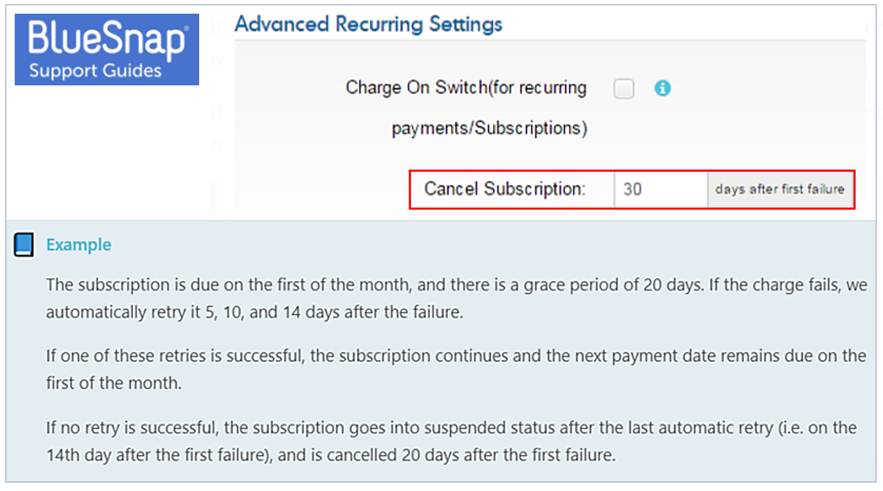This screenshot has height=491, width=883.
Task: Click the BlueSnap logo wordmark
Action: click(x=106, y=42)
